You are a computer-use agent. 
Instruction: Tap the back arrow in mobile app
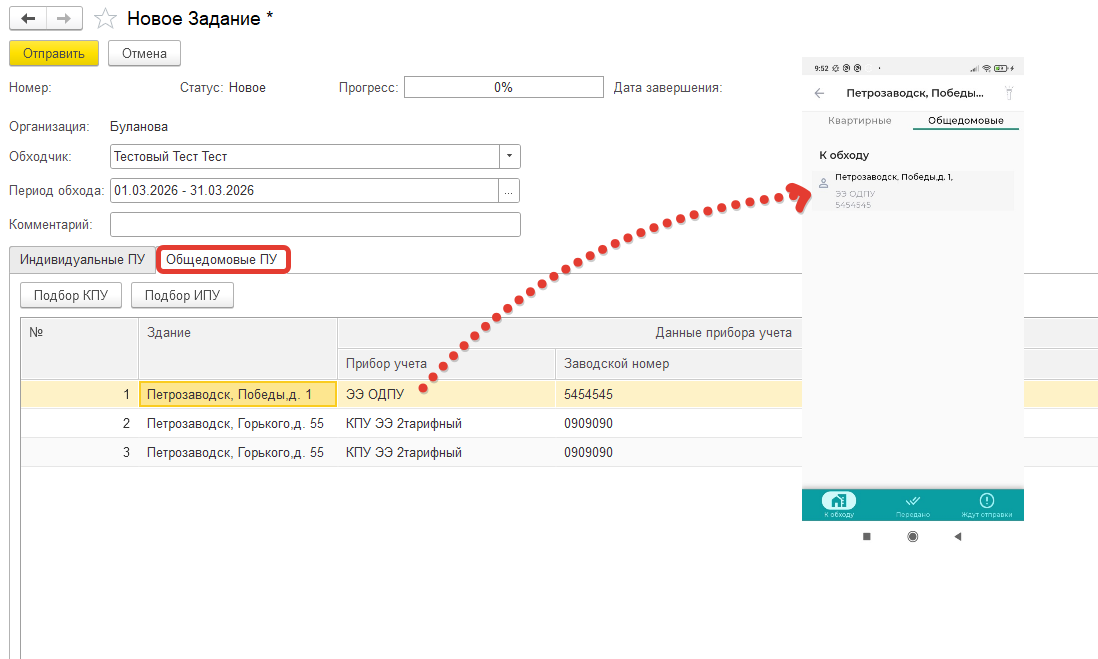[x=820, y=93]
